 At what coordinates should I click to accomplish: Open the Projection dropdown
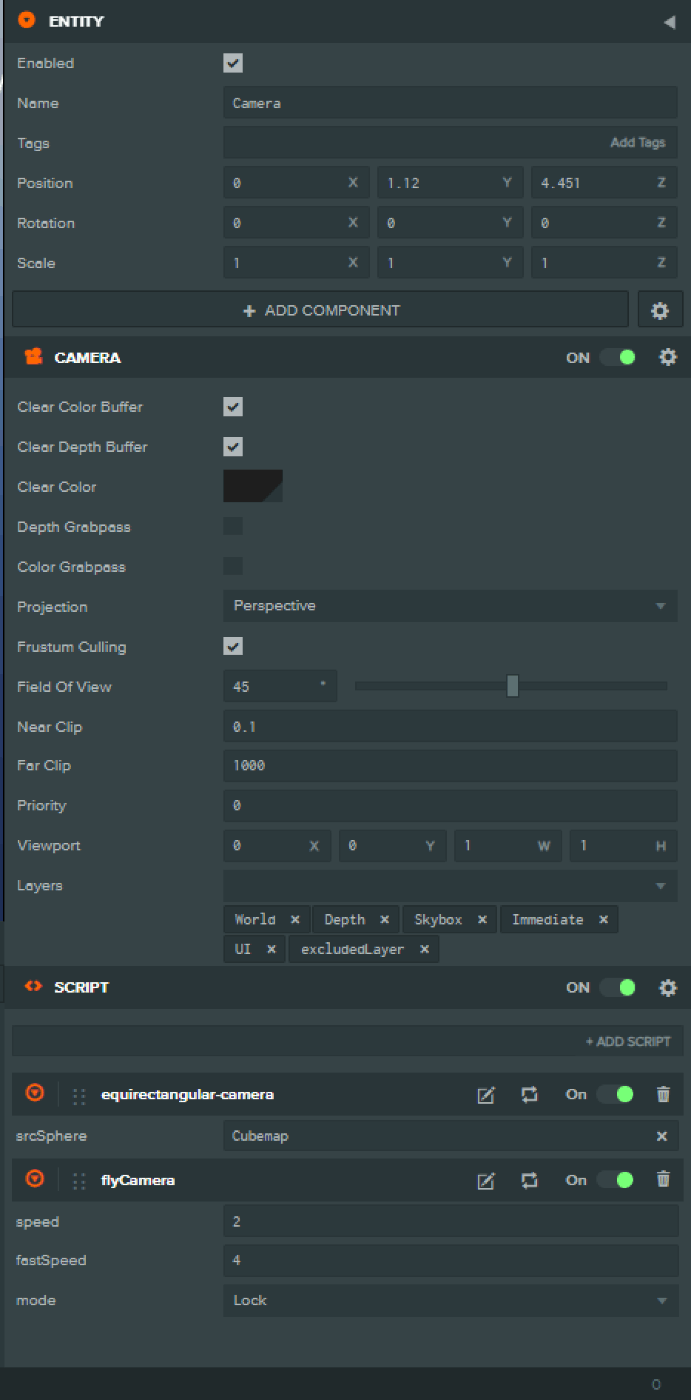tap(450, 606)
